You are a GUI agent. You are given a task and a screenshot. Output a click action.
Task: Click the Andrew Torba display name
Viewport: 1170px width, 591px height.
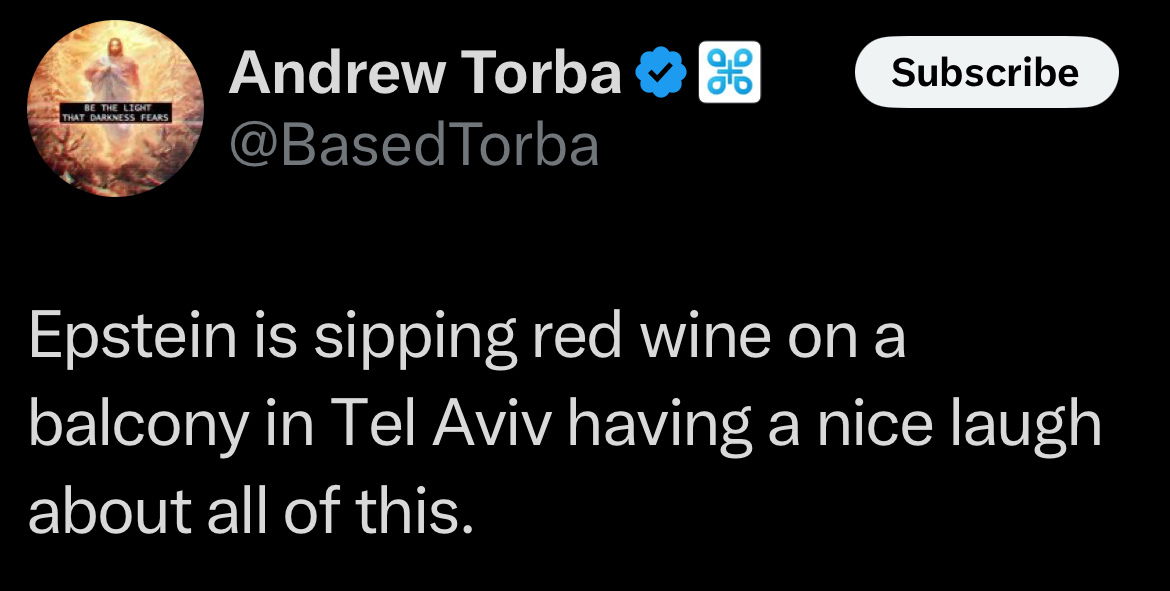(425, 73)
